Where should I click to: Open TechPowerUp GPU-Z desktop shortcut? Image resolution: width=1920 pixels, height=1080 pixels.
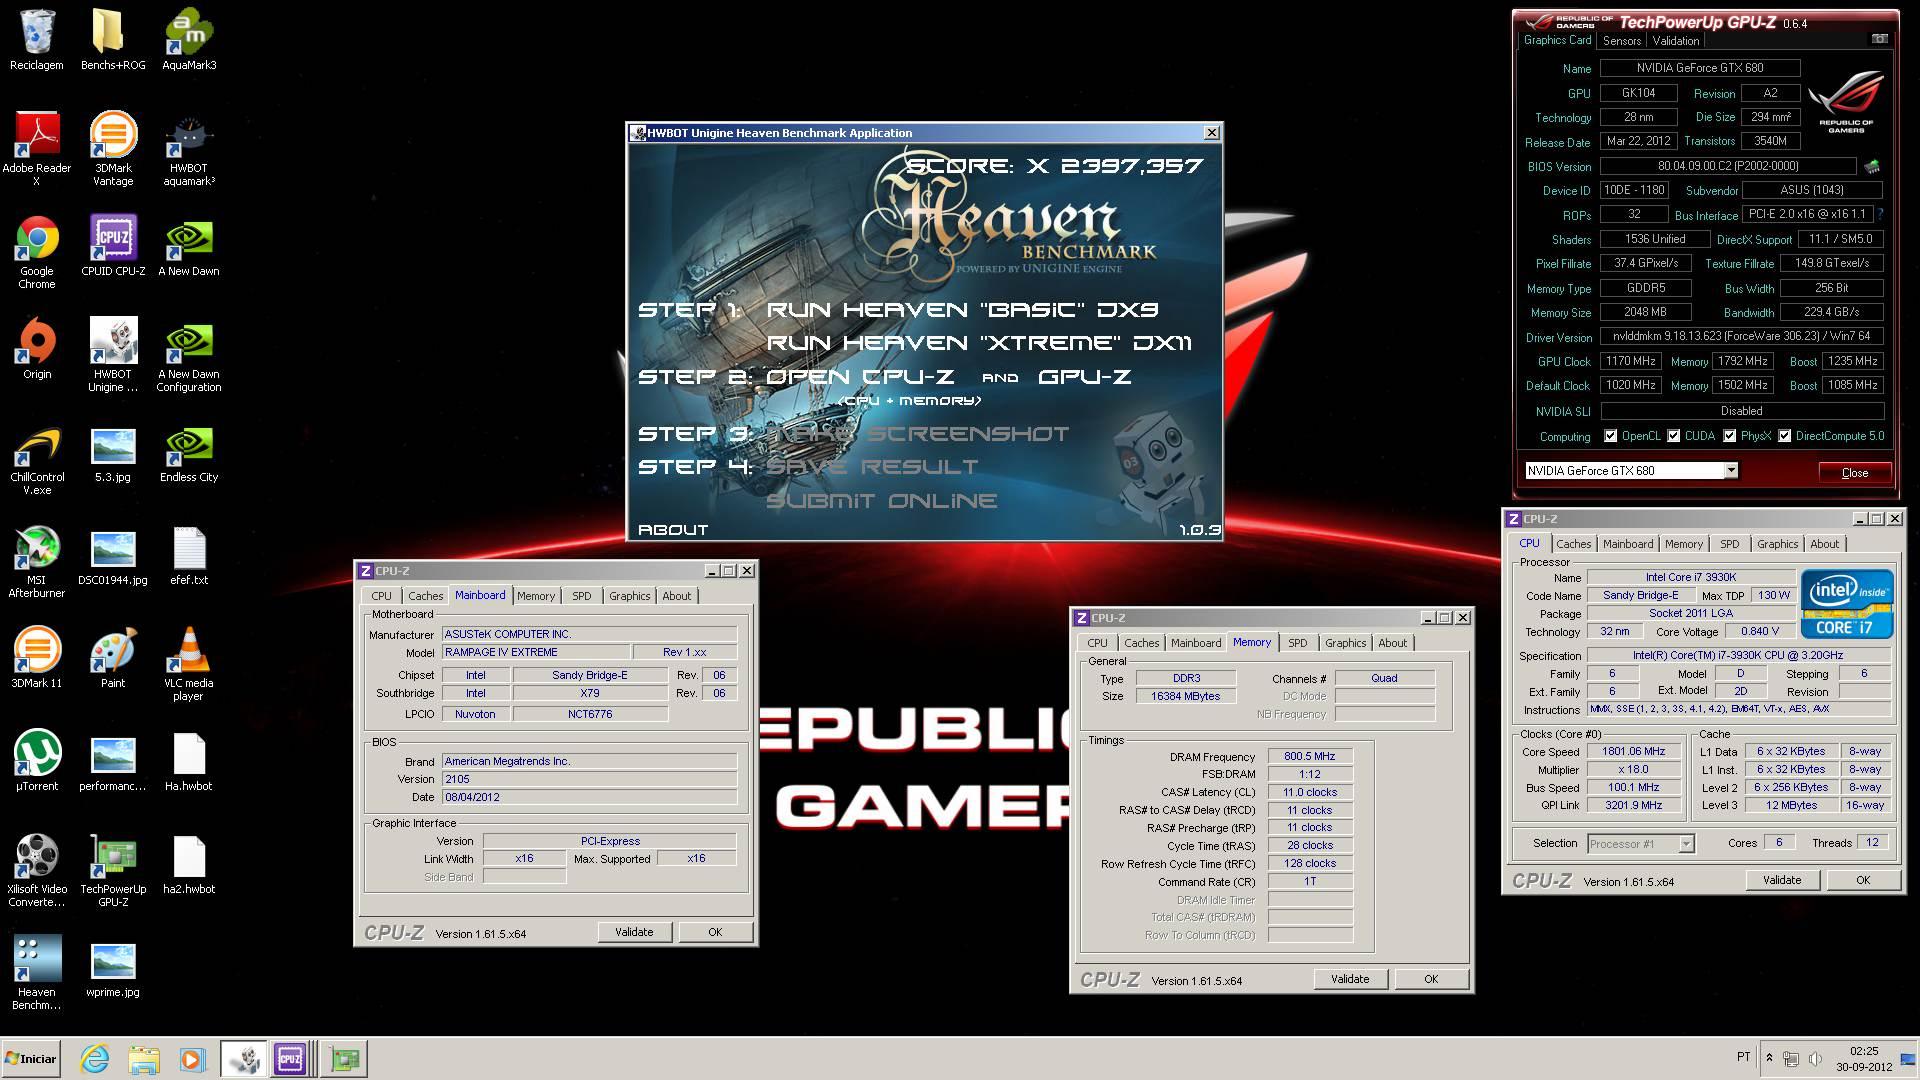point(113,870)
